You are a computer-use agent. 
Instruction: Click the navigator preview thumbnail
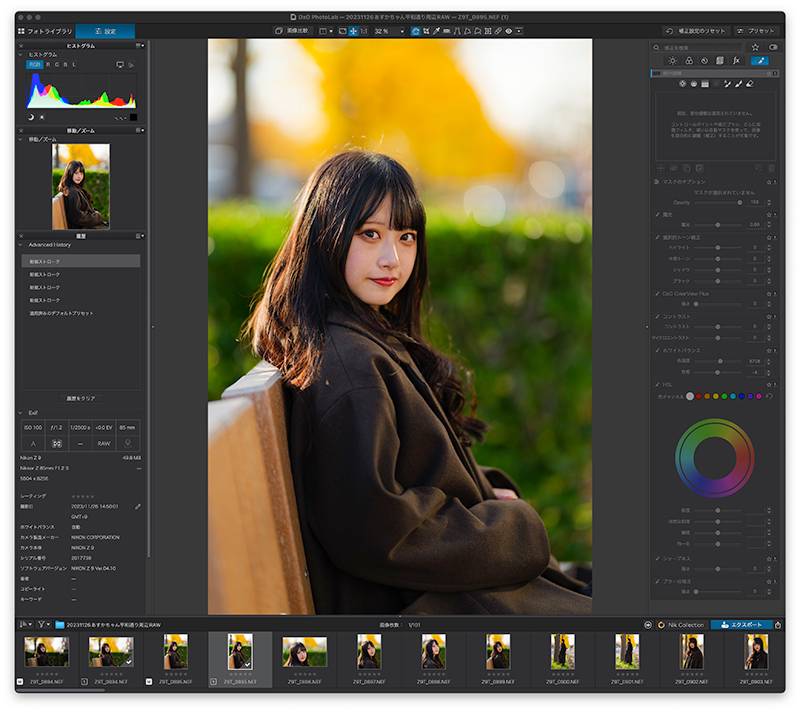pyautogui.click(x=81, y=186)
